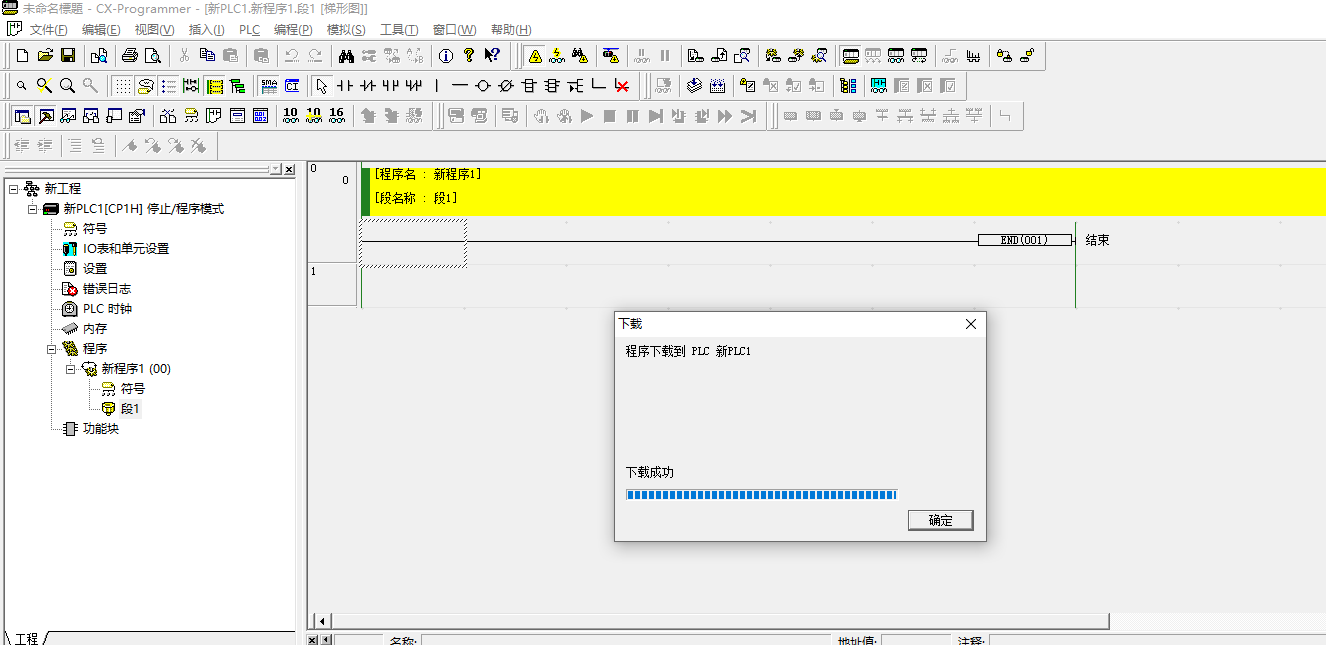Collapse the 新PLC1[CP1H] tree node
This screenshot has height=645, width=1326.
(x=33, y=209)
